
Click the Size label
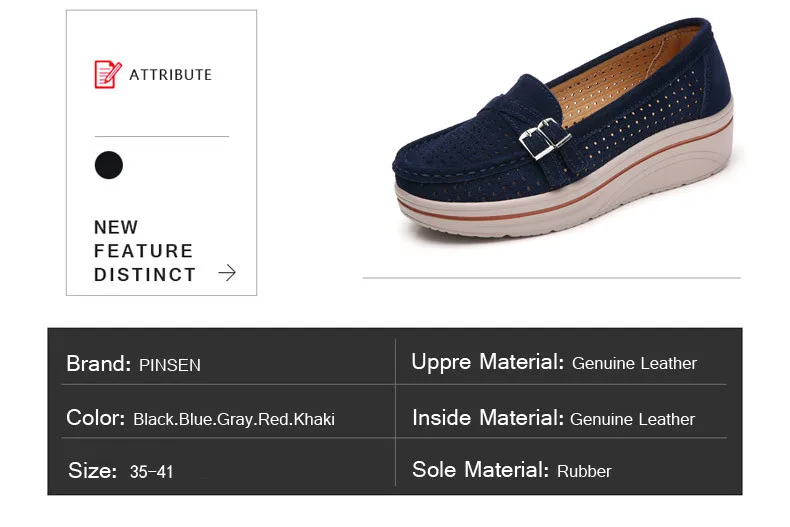pos(92,471)
